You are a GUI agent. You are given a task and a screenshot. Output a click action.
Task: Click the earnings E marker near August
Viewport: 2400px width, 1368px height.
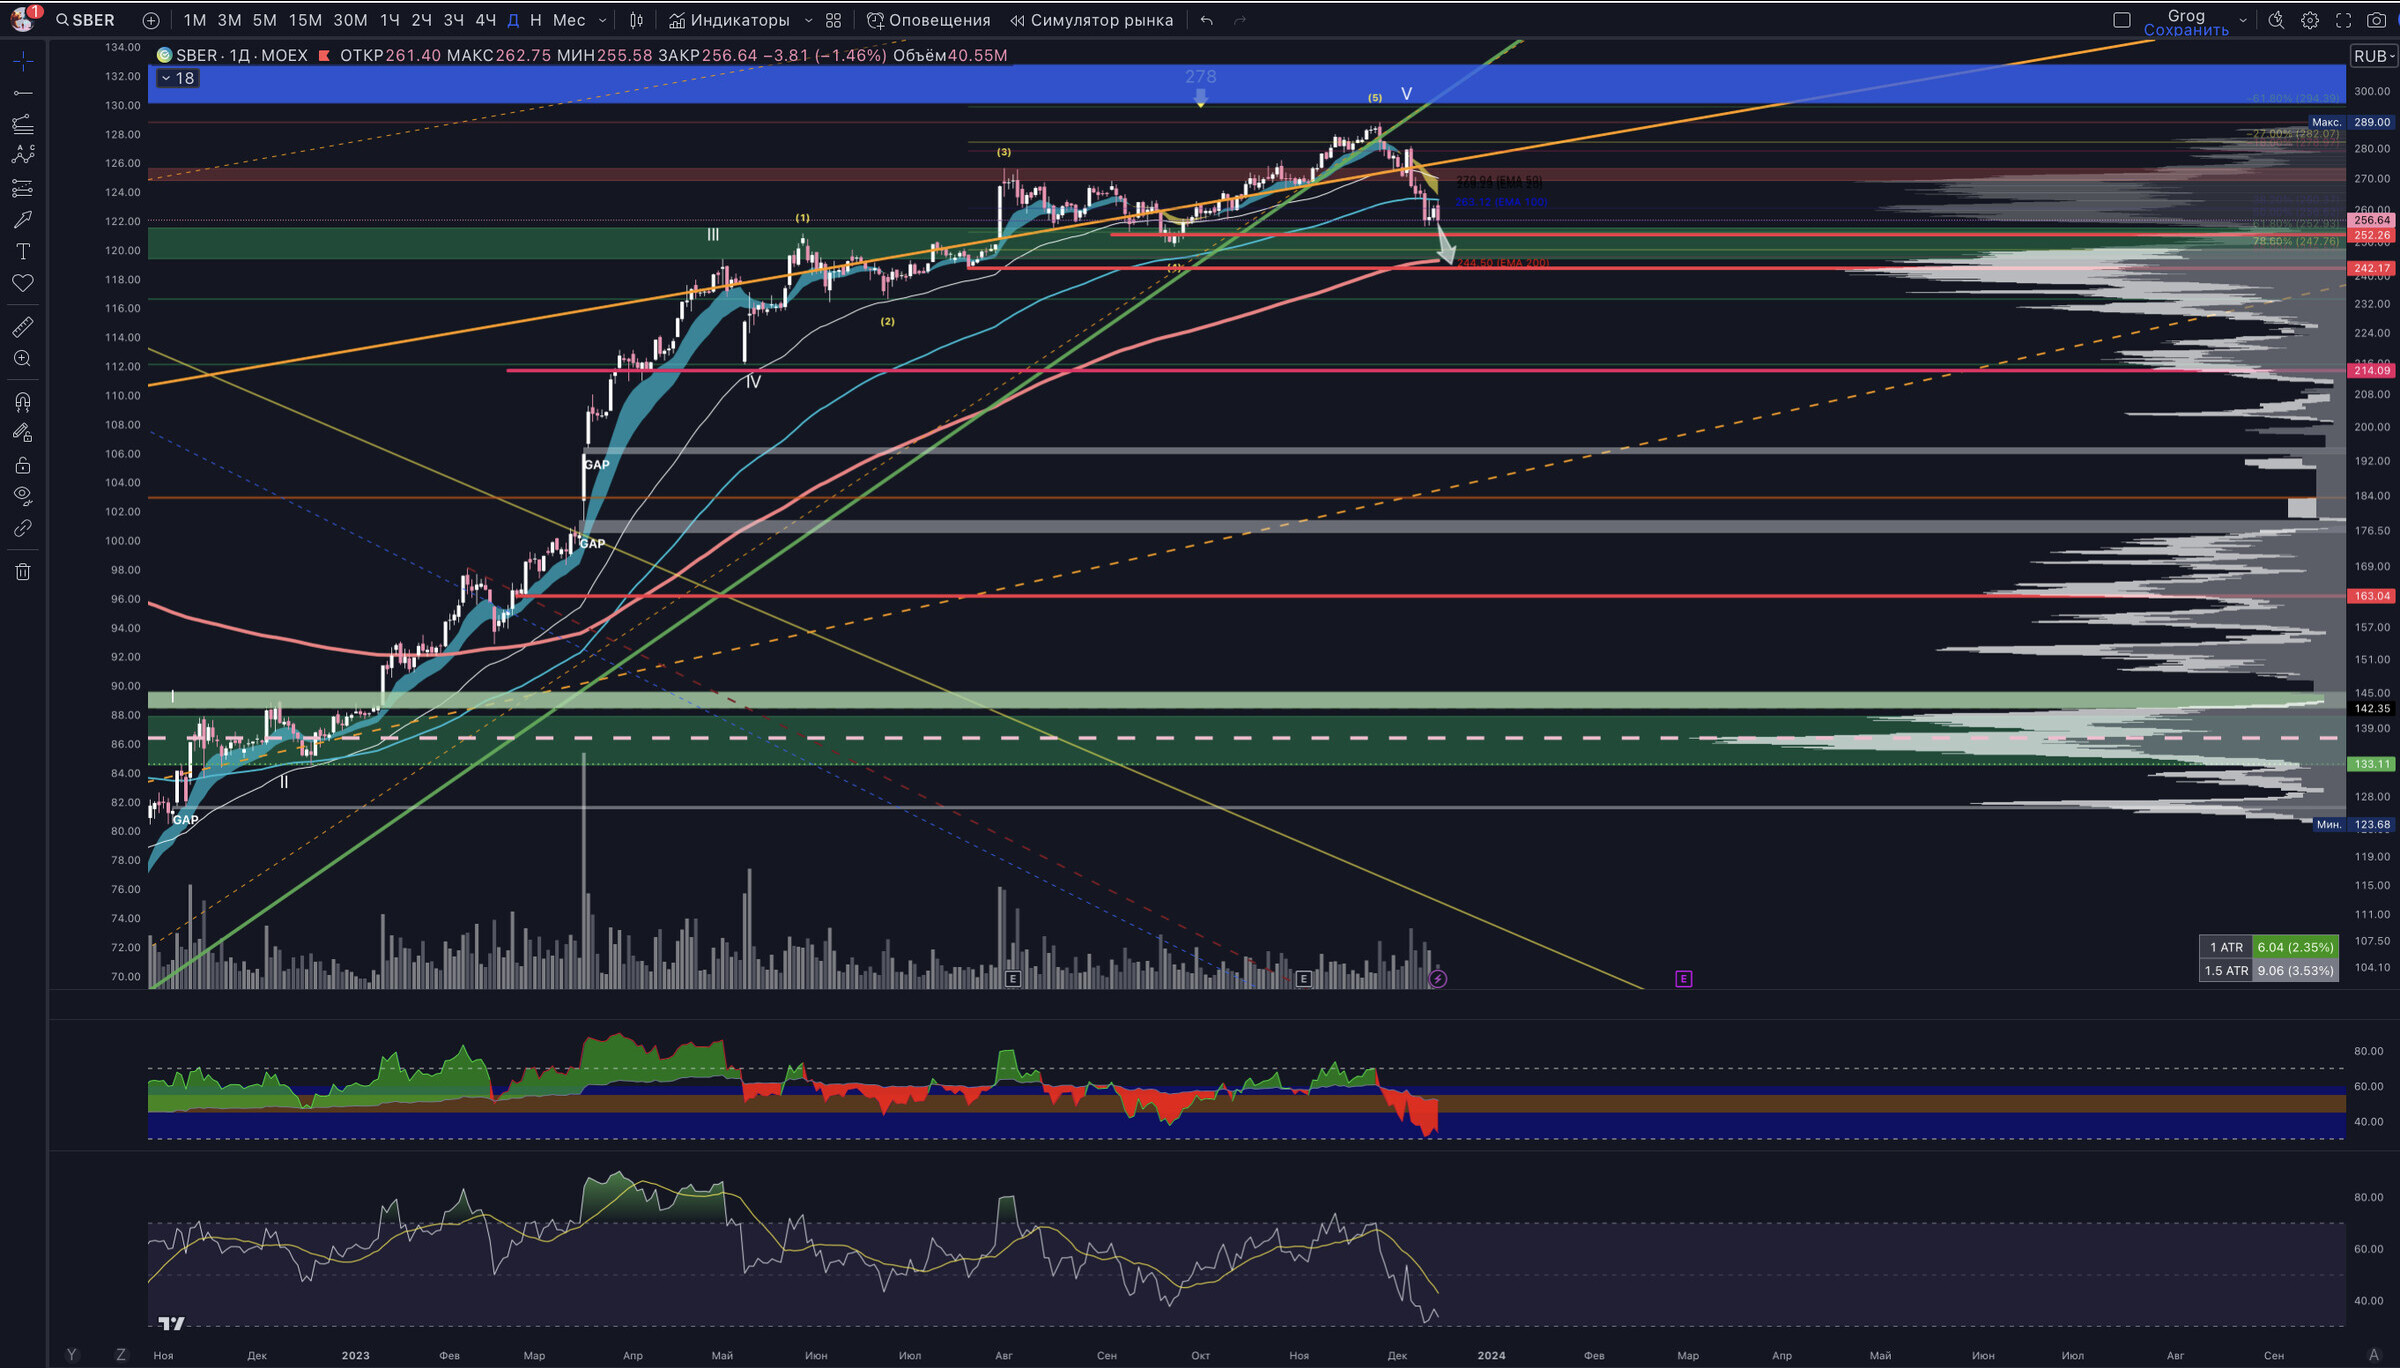[x=1012, y=979]
